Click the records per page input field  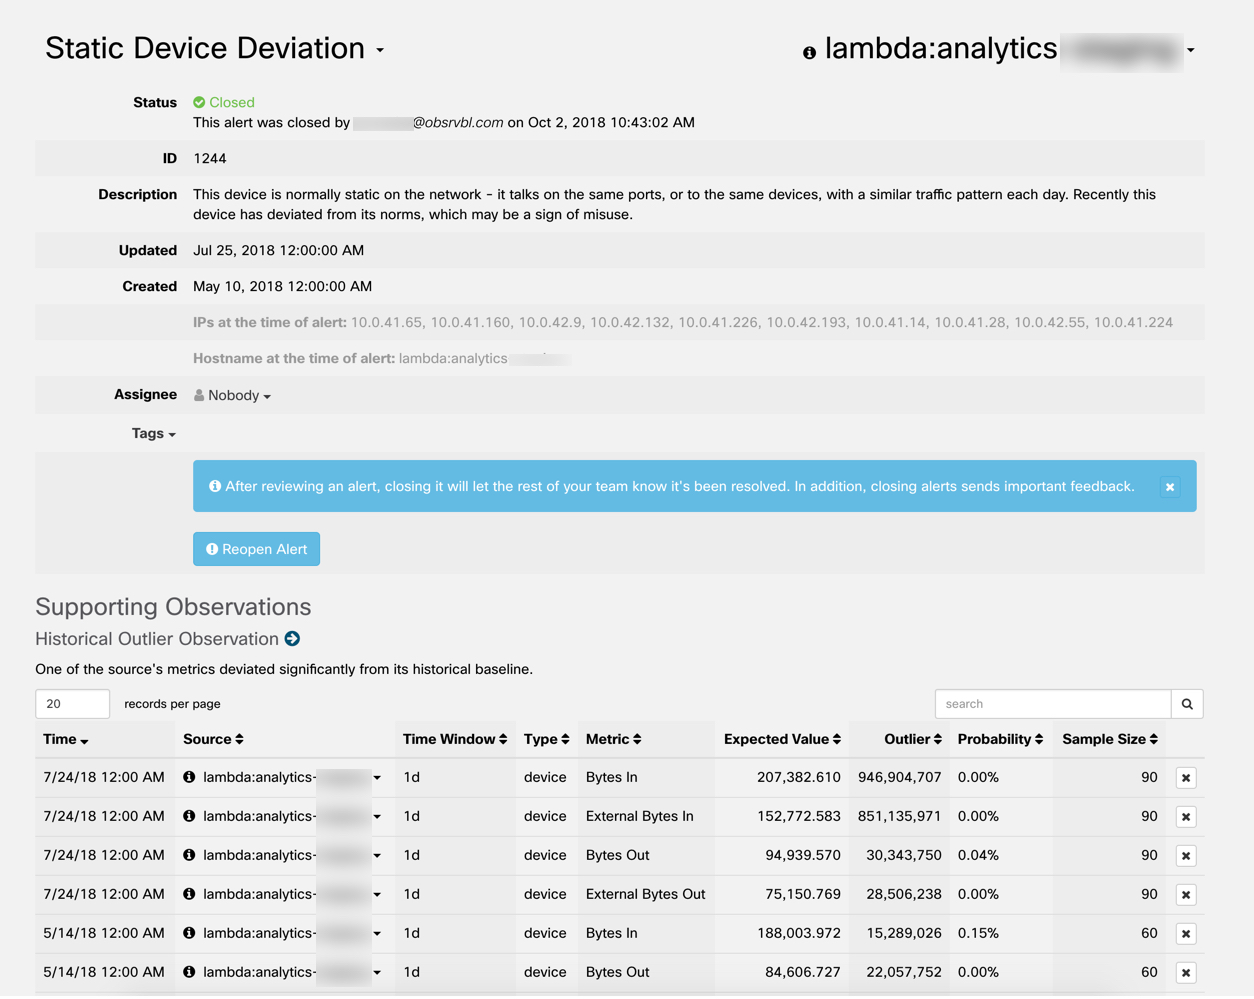point(72,704)
